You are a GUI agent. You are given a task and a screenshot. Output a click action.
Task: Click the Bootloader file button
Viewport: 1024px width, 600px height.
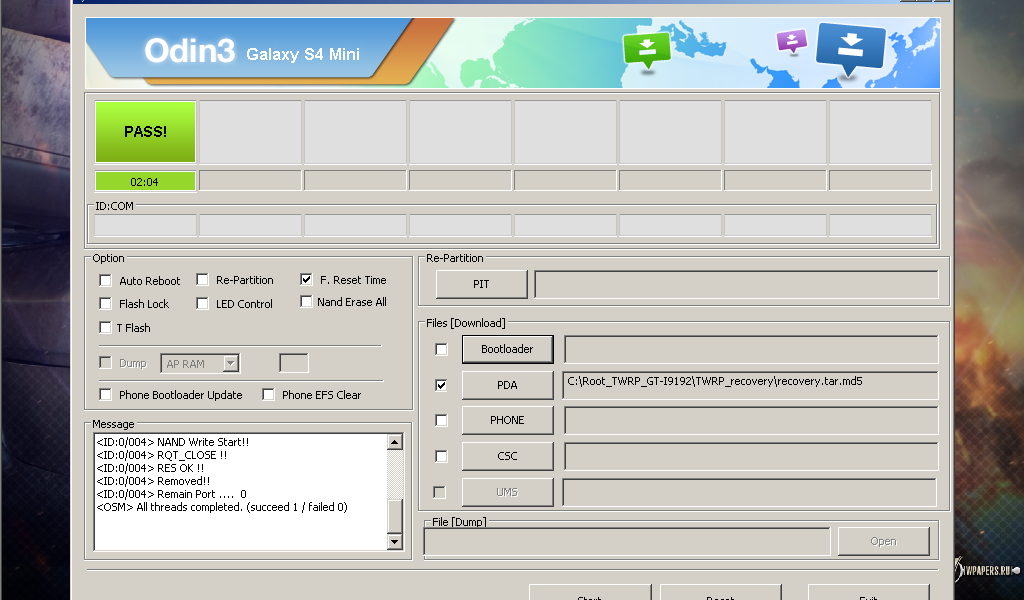tap(507, 349)
